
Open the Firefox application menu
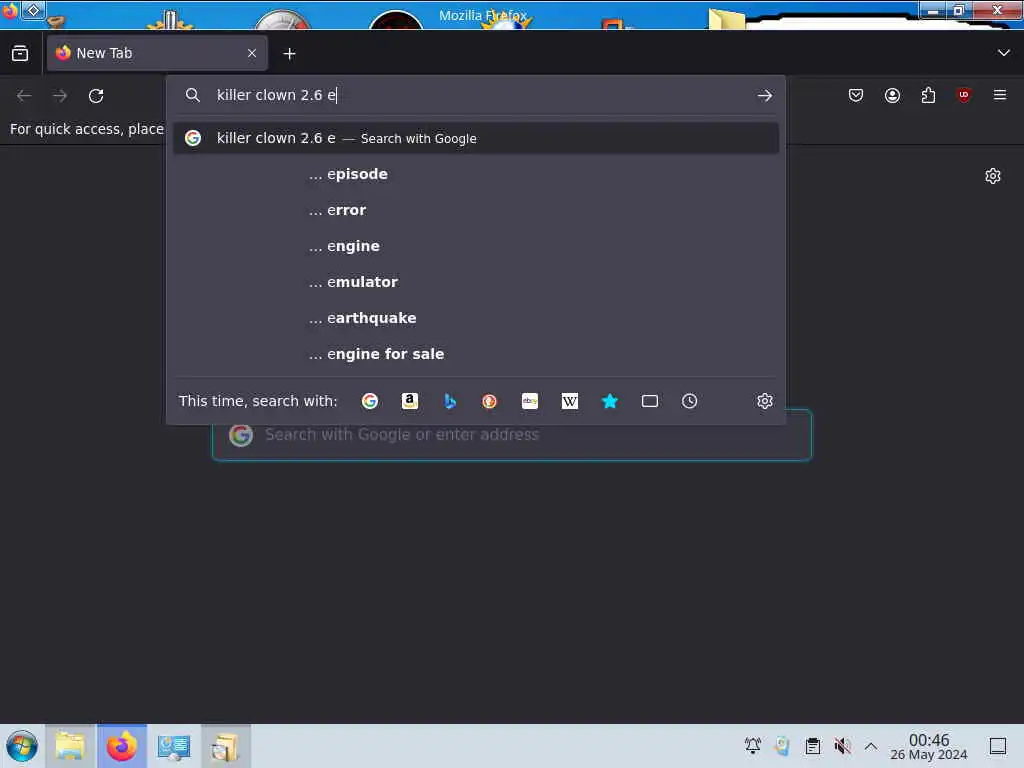click(x=1000, y=95)
